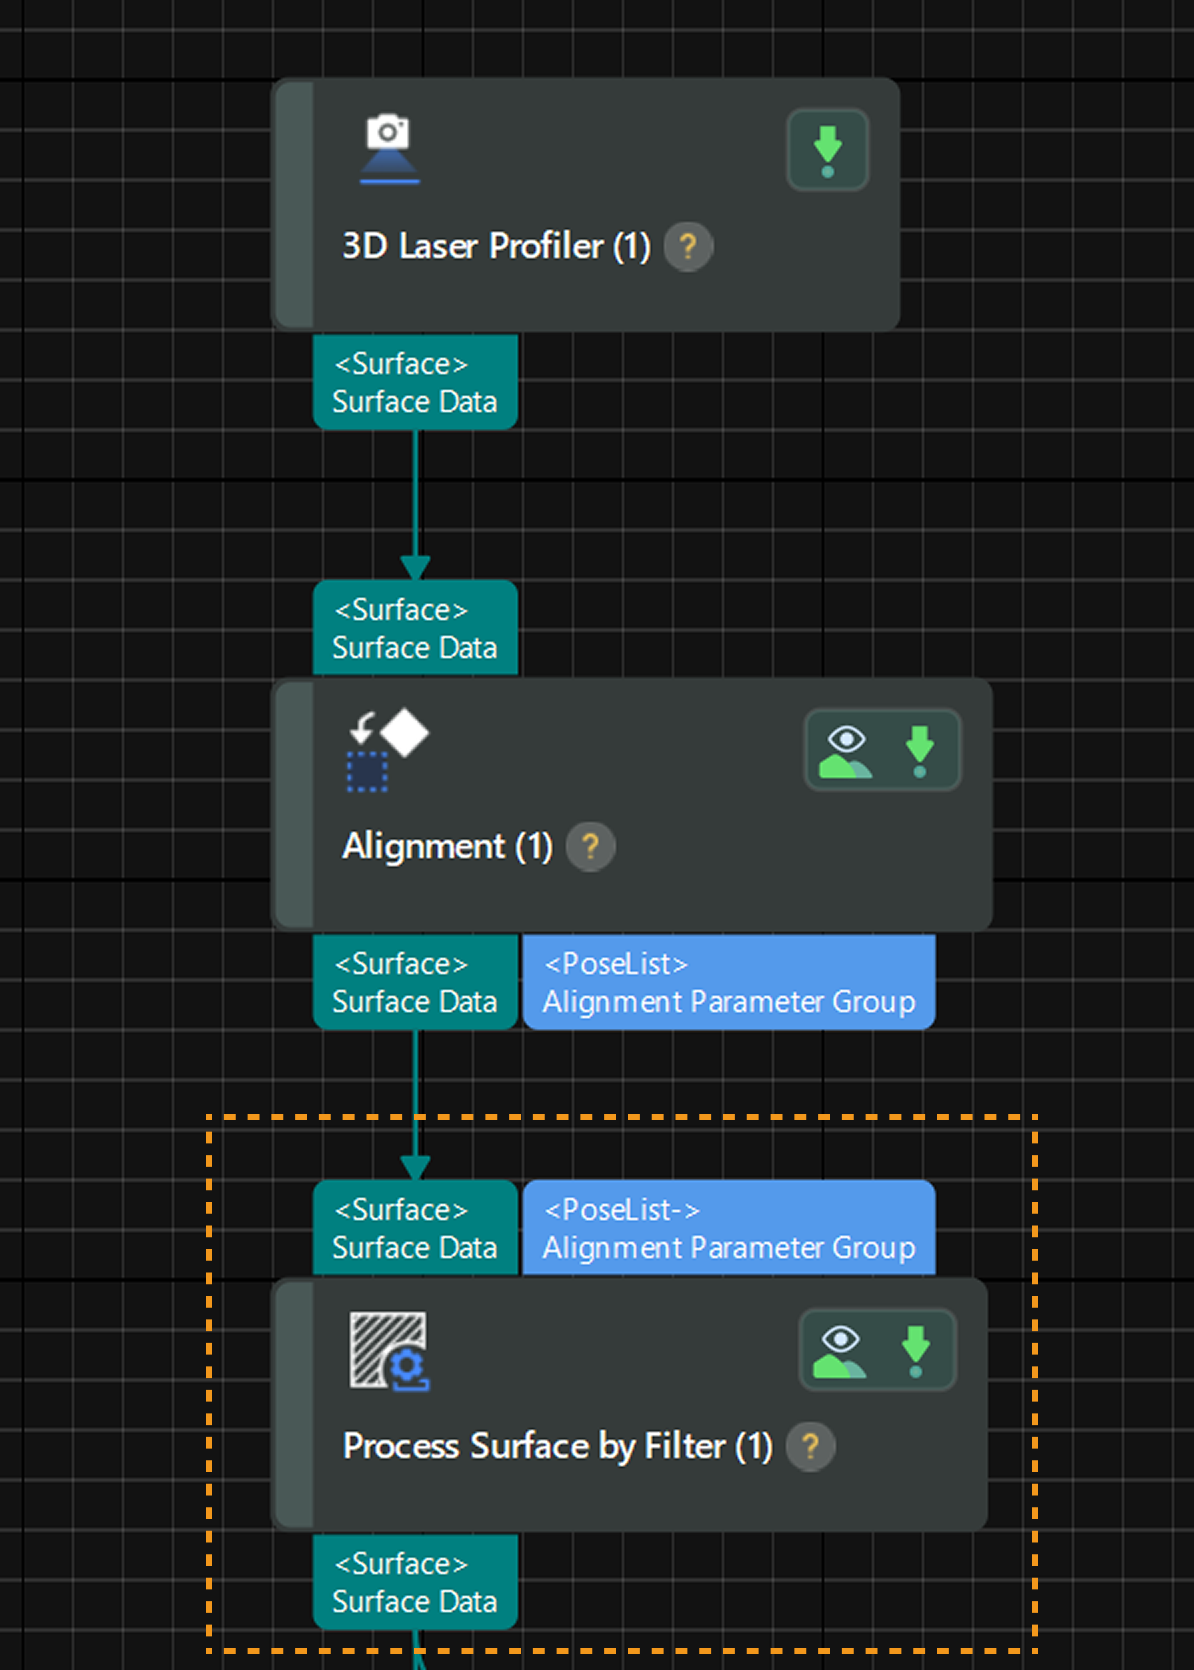
Task: Click the Process Surface by Filter left handle bar
Action: pyautogui.click(x=294, y=1404)
